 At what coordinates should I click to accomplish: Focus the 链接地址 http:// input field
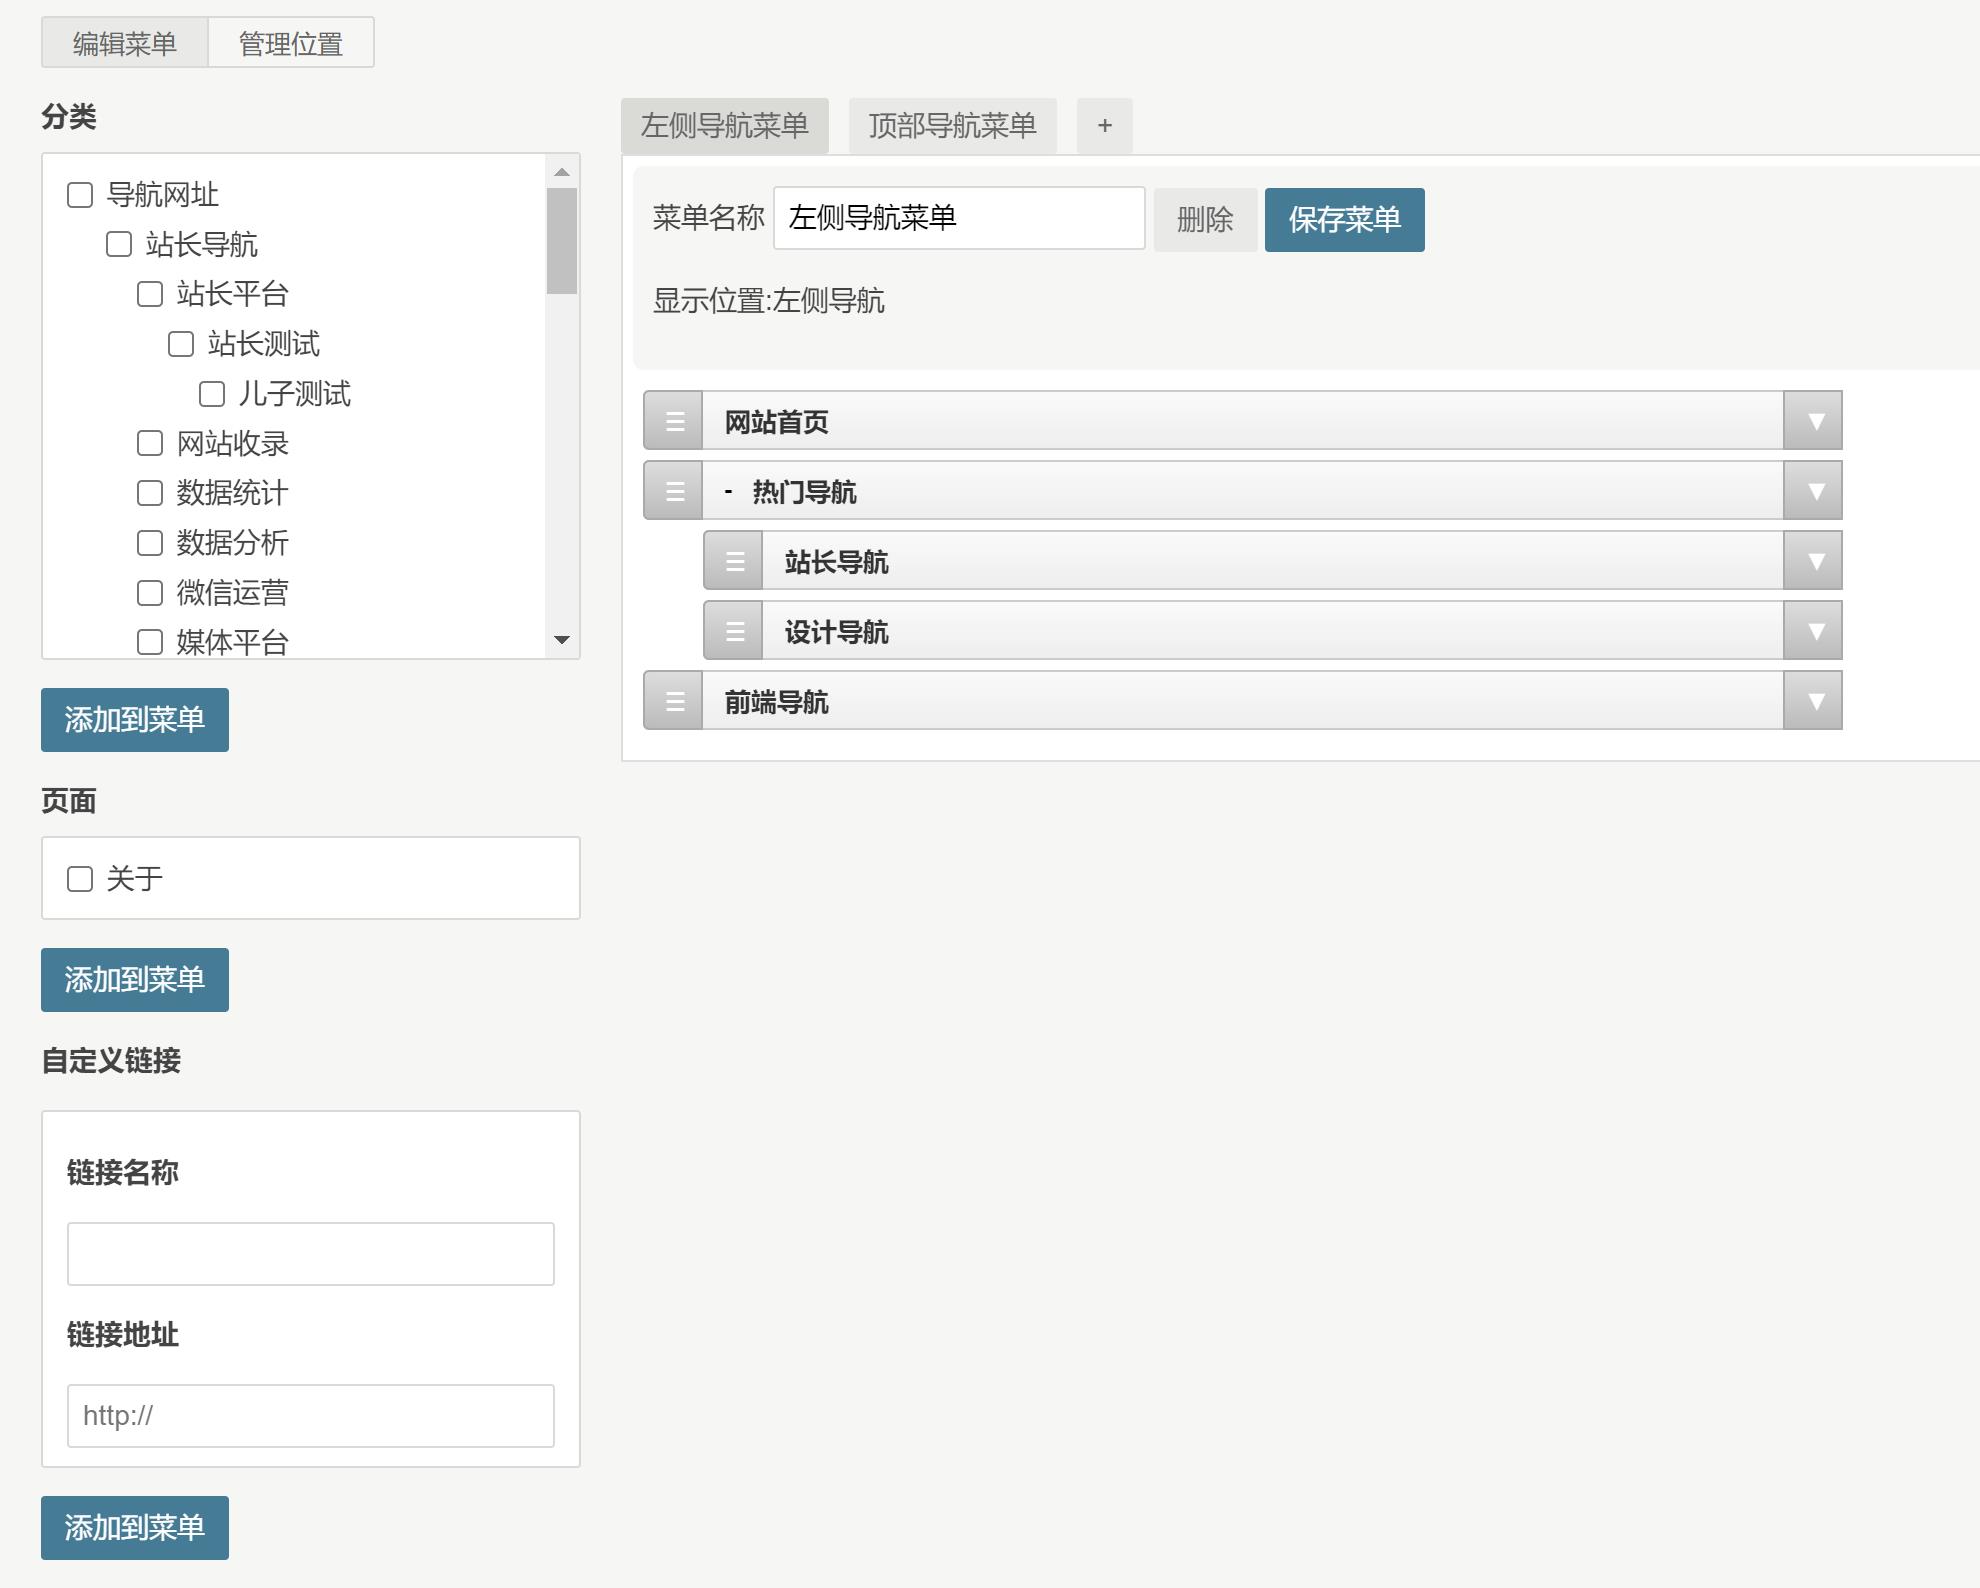(310, 1415)
